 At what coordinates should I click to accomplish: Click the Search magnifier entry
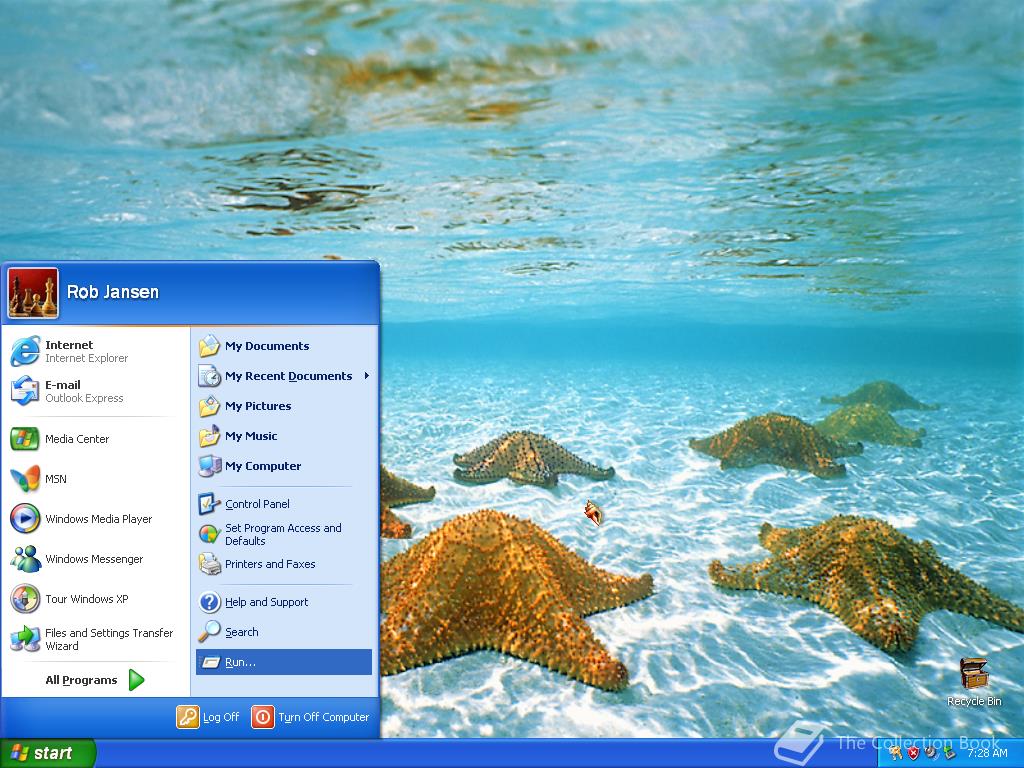(x=284, y=632)
